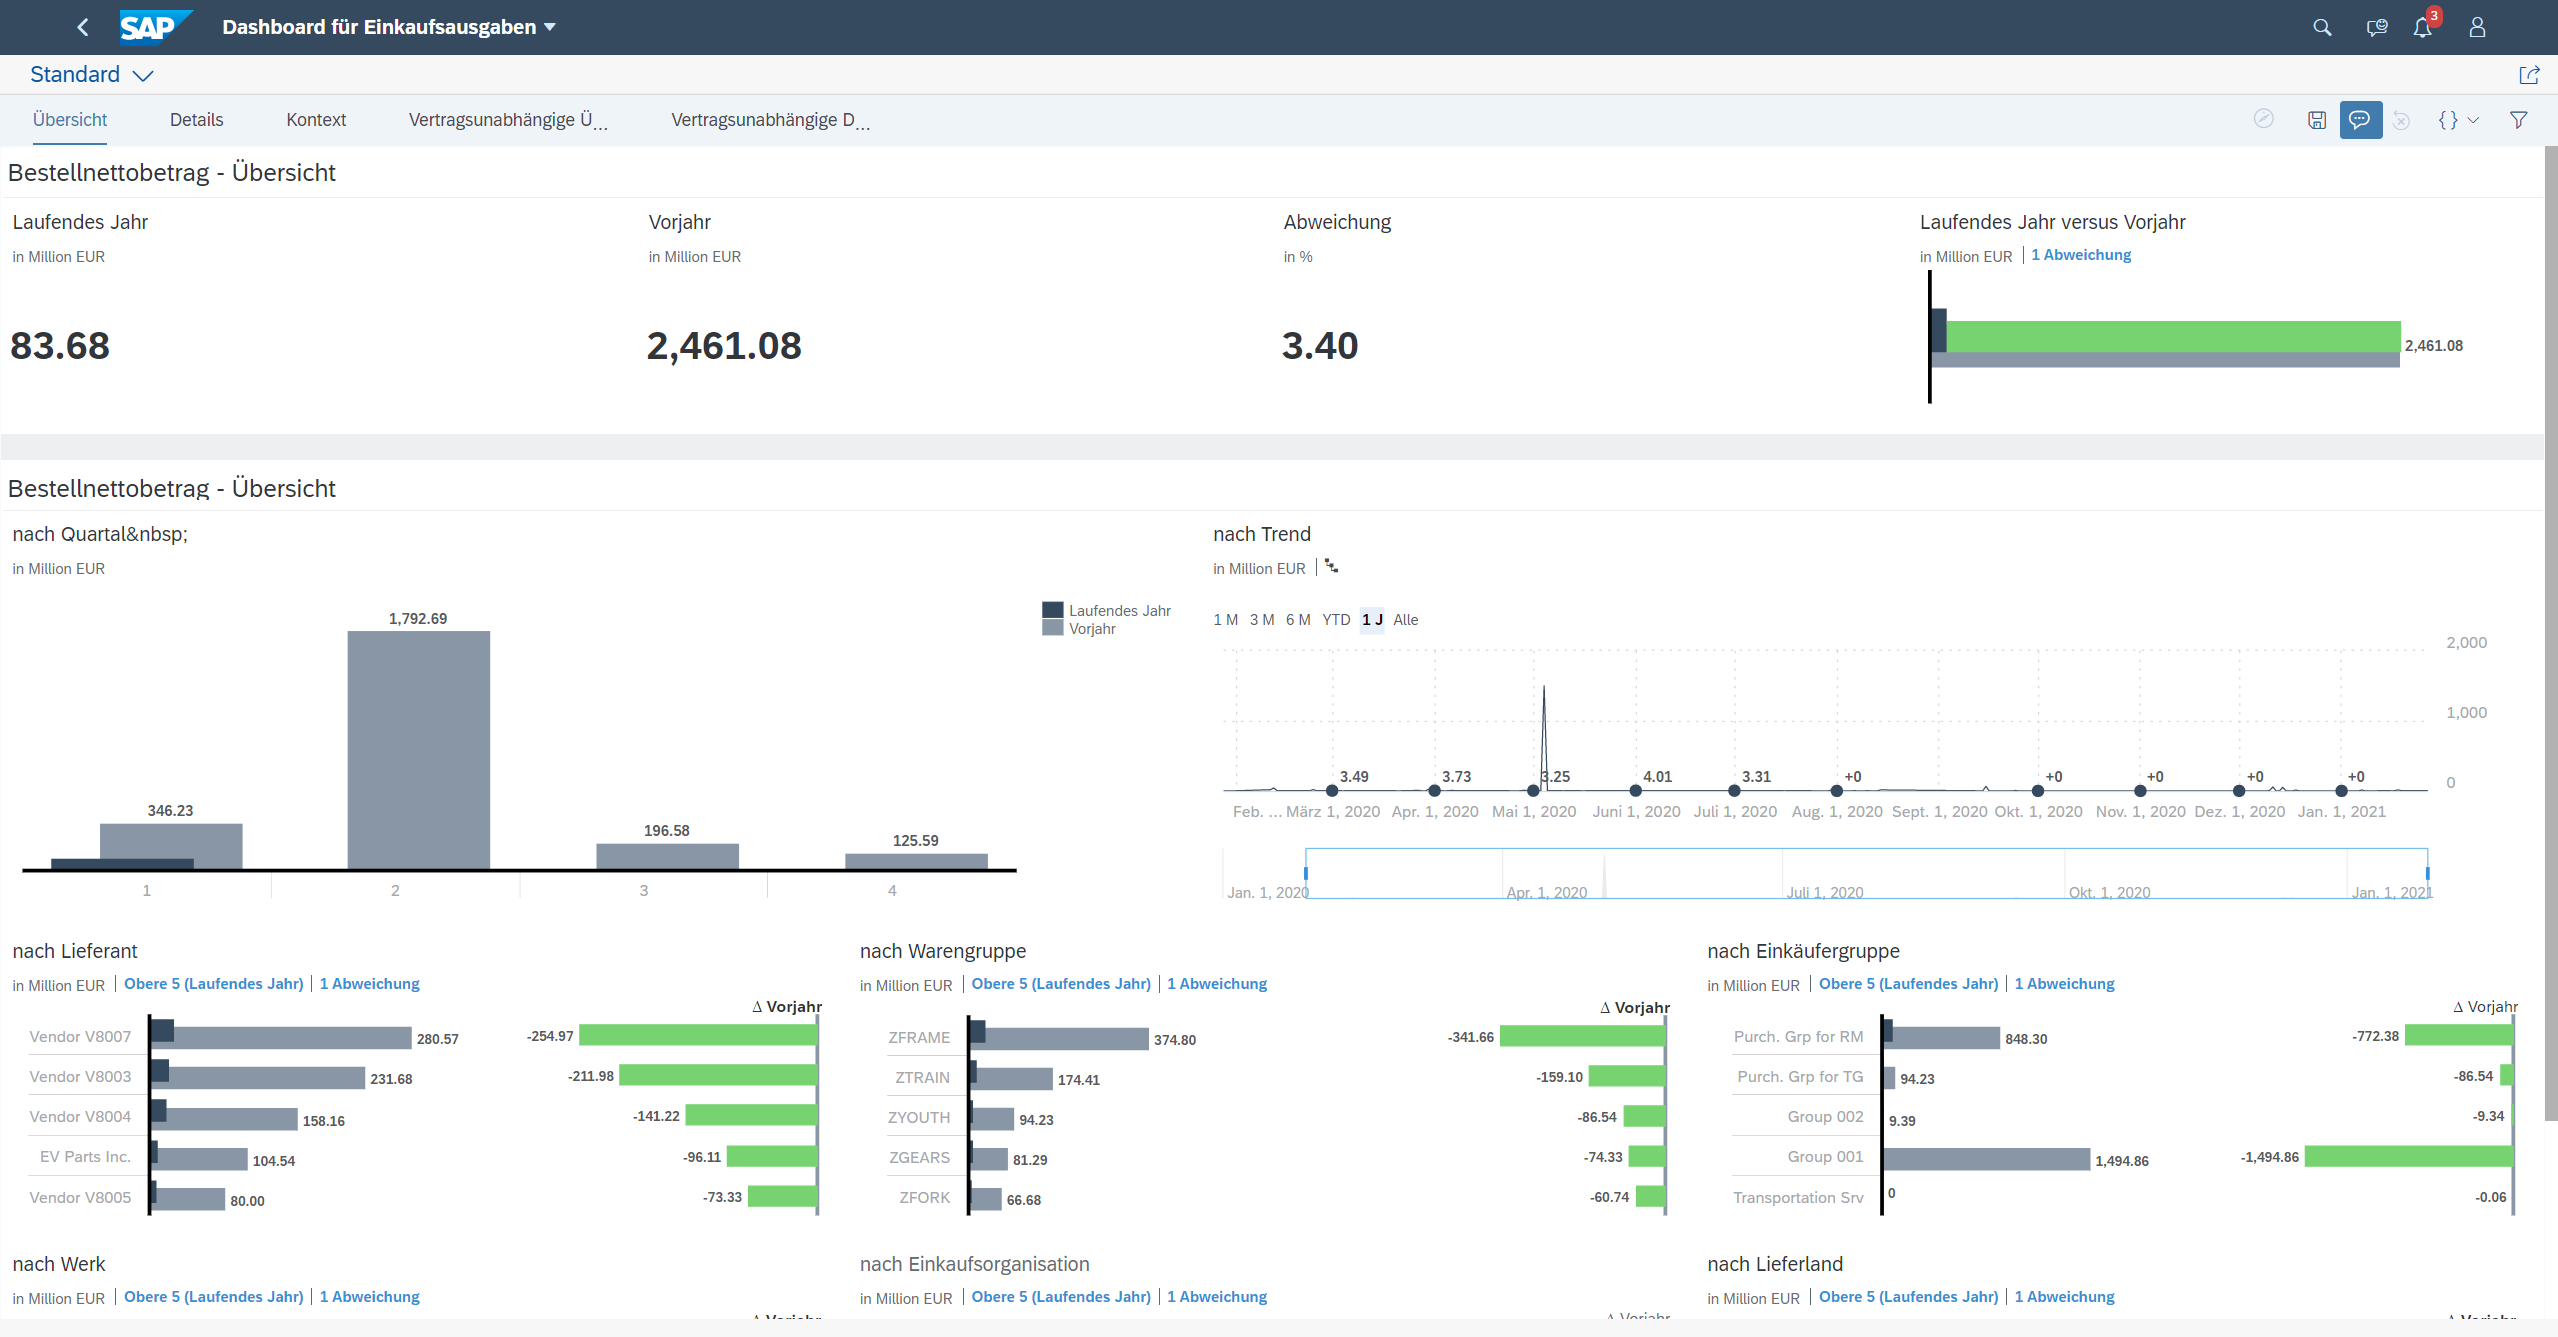Click right handle of trend range slider
Viewport: 2558px width, 1337px height.
[x=2427, y=873]
